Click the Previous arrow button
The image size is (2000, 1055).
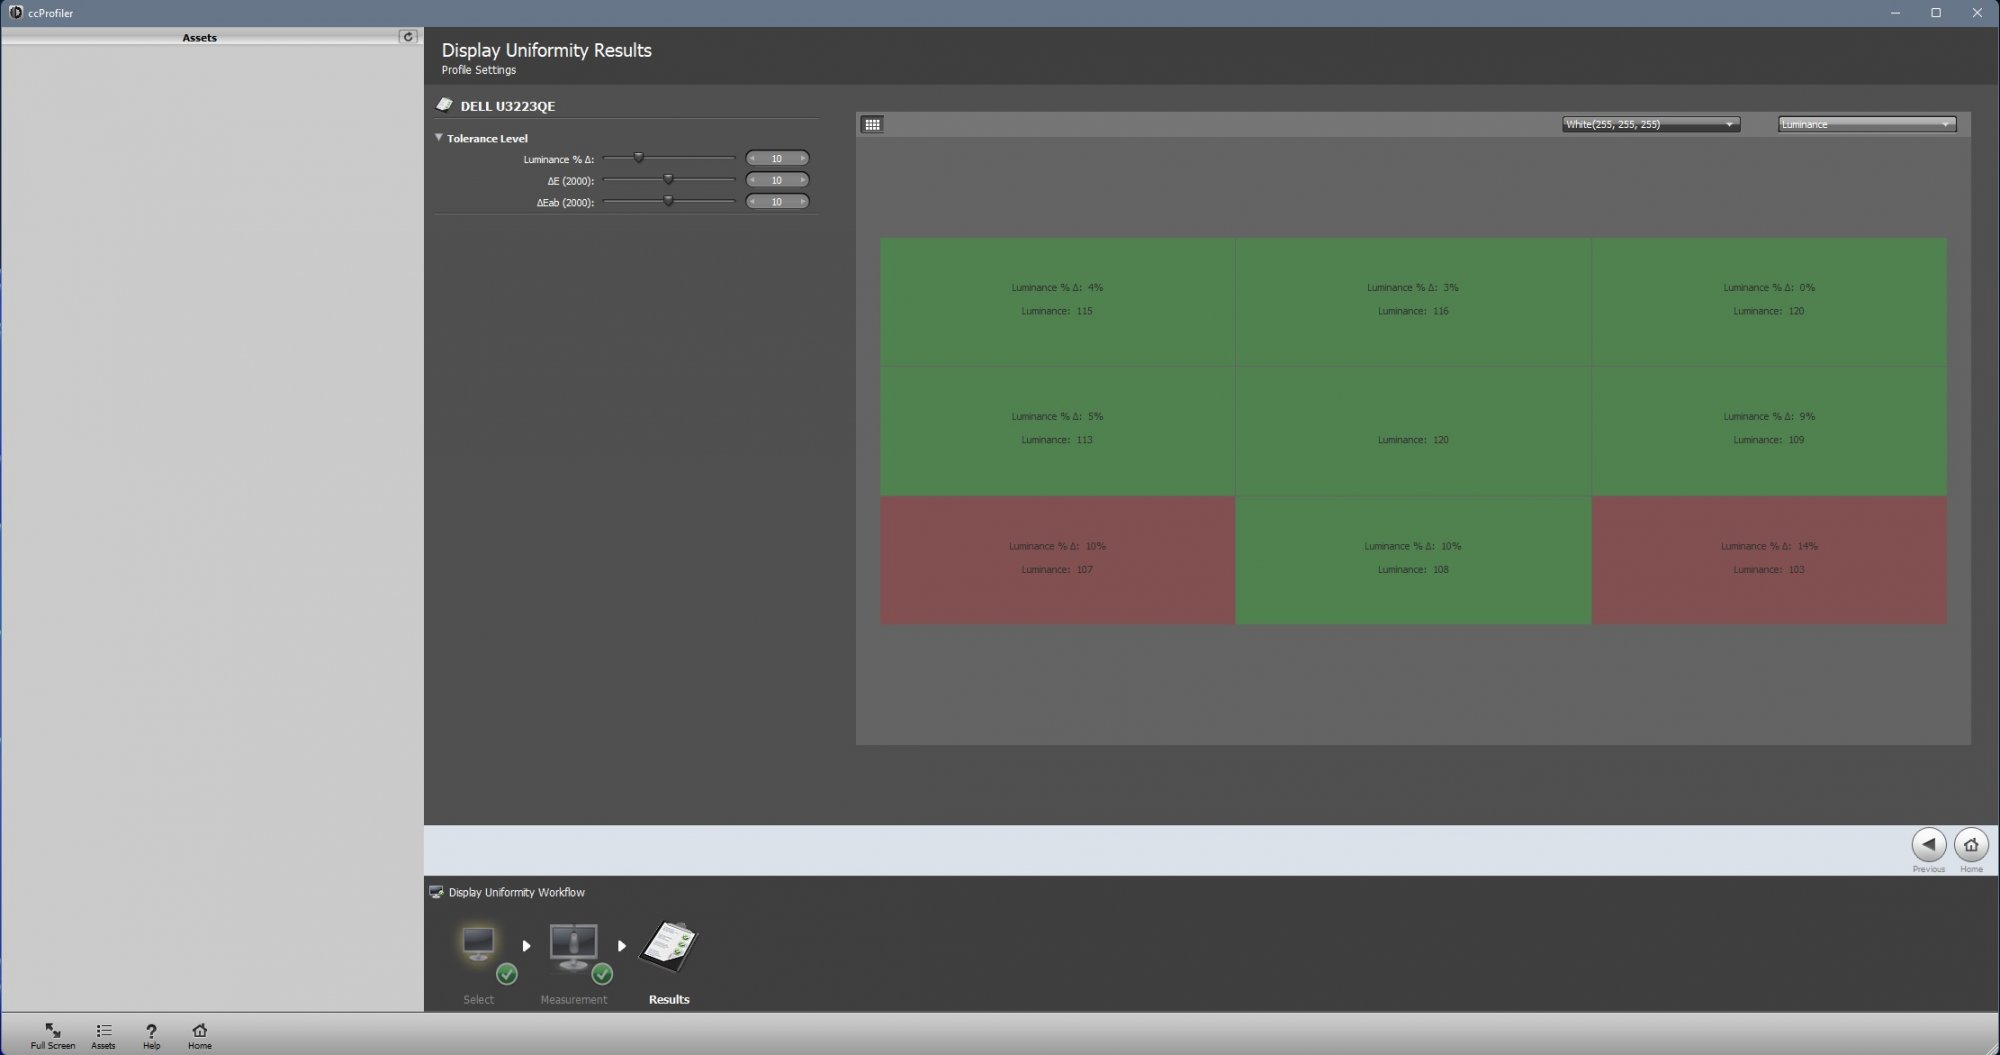tap(1929, 845)
